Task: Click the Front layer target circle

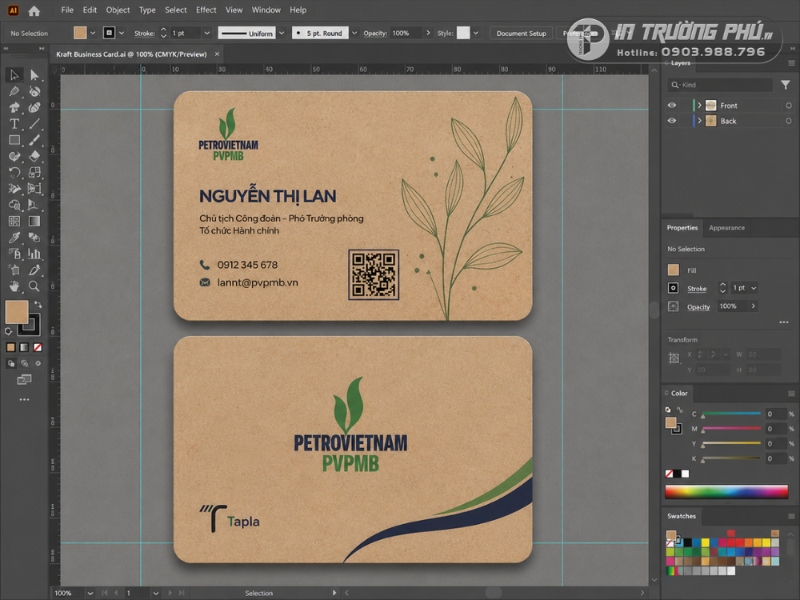Action: [x=789, y=106]
